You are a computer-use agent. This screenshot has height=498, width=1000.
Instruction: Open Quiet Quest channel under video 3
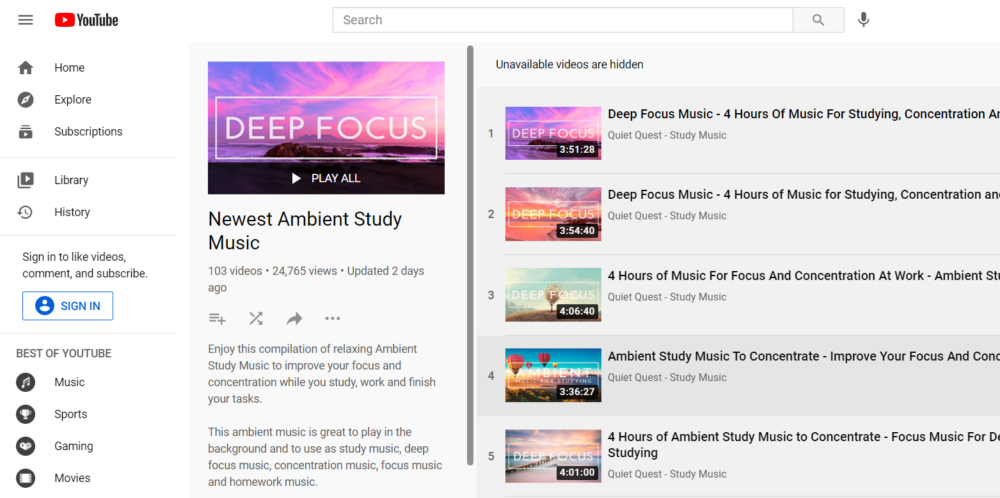tap(666, 297)
